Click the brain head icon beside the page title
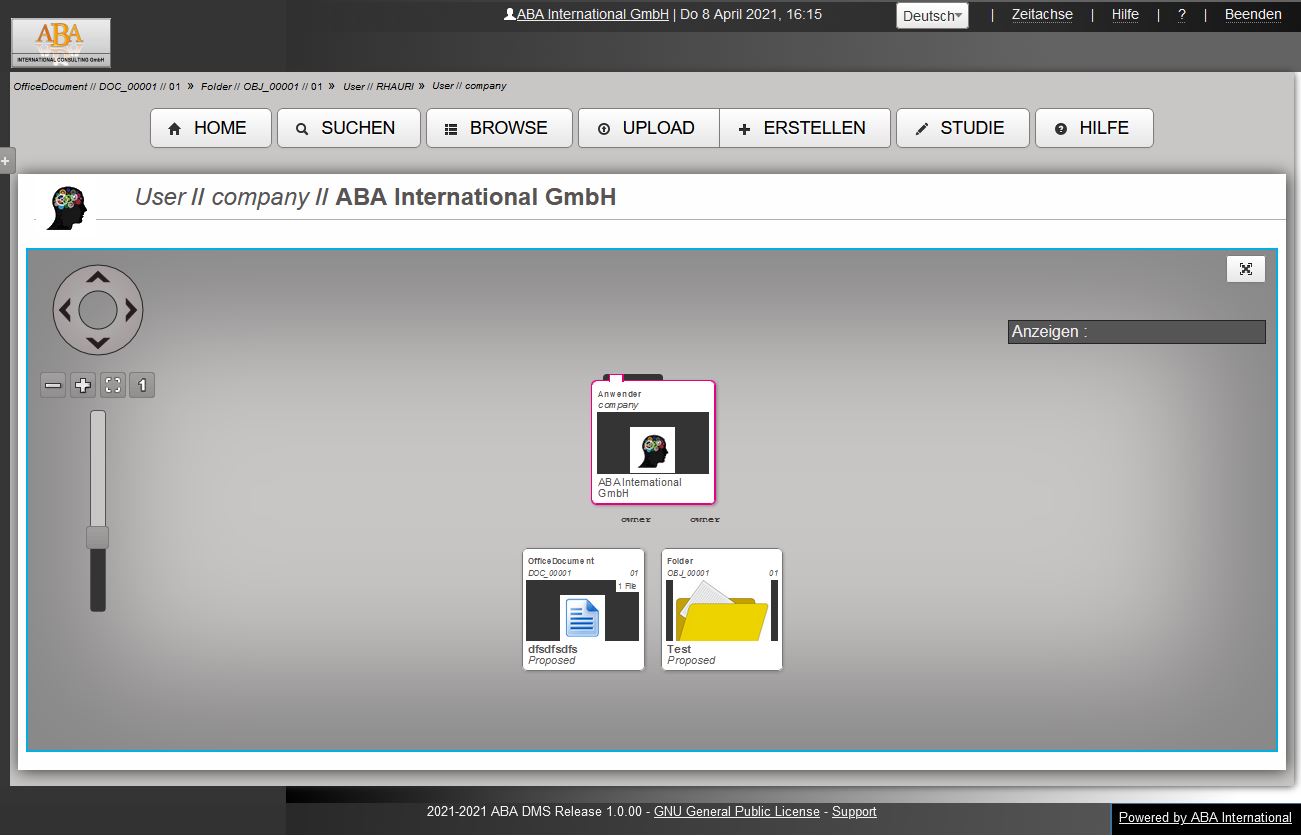The image size is (1301, 836). coord(67,208)
